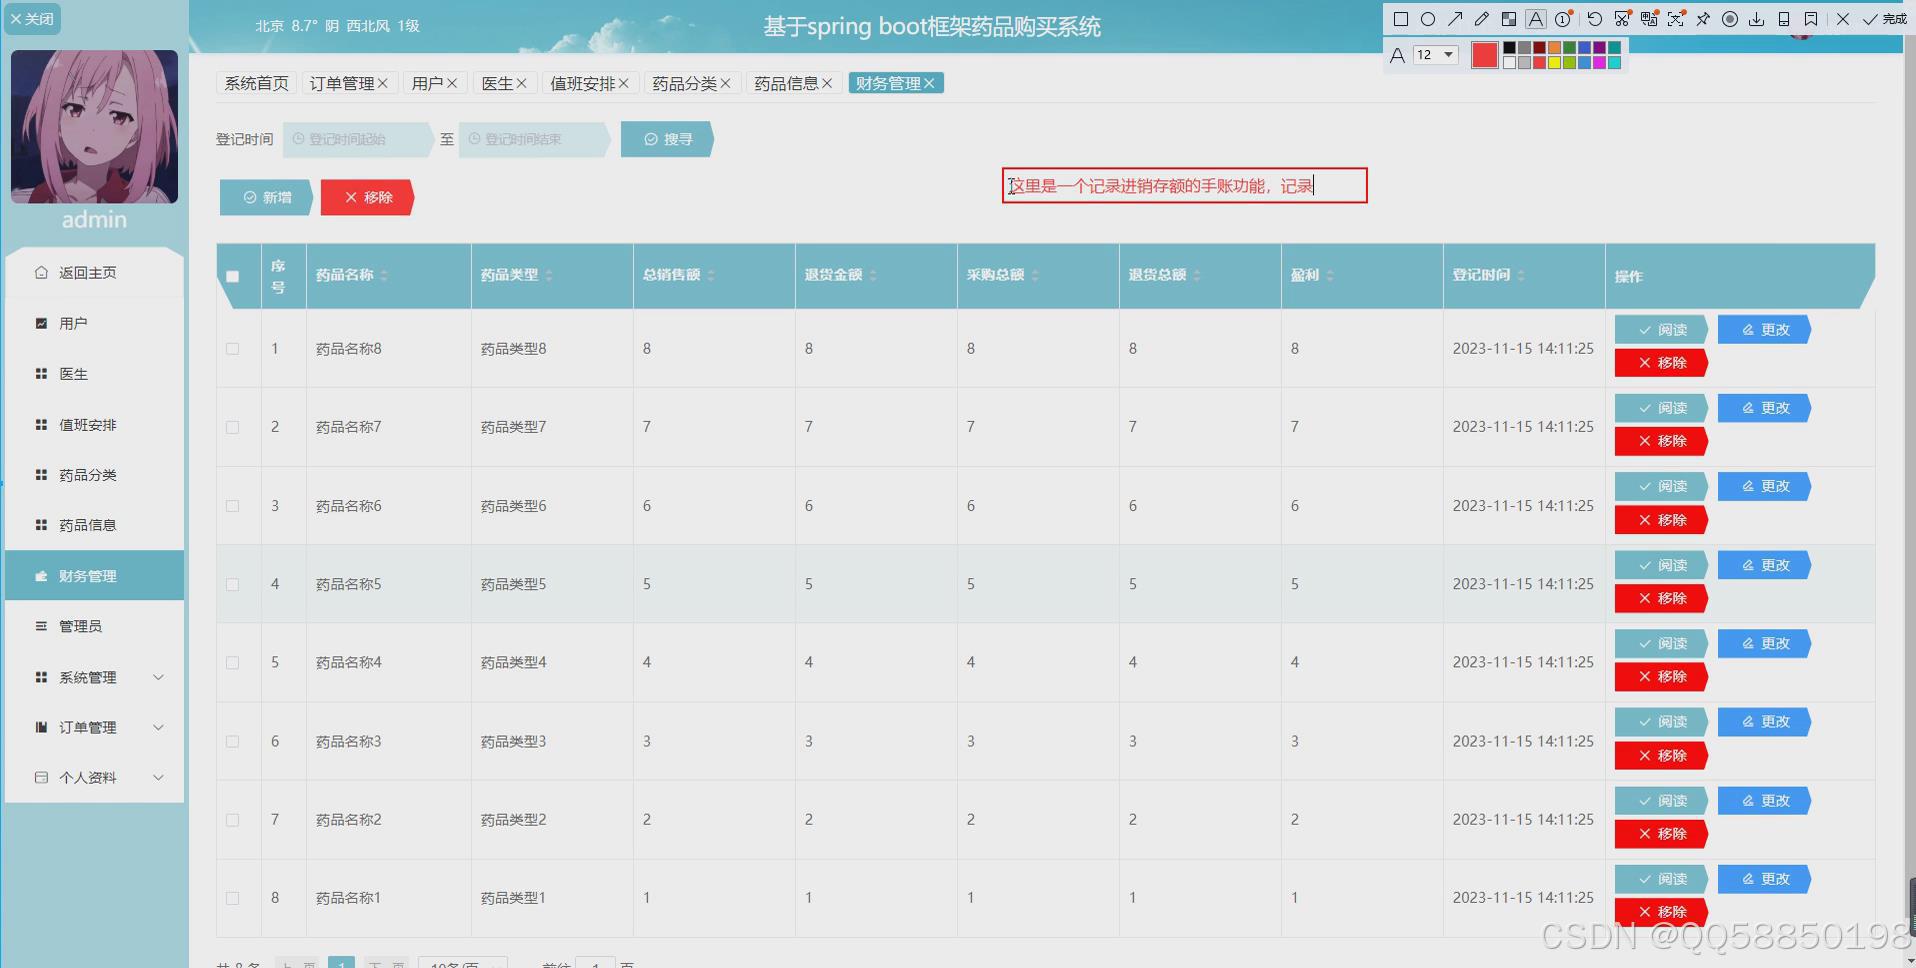This screenshot has height=968, width=1916.
Task: Click the 搜寻 search button
Action: [x=667, y=139]
